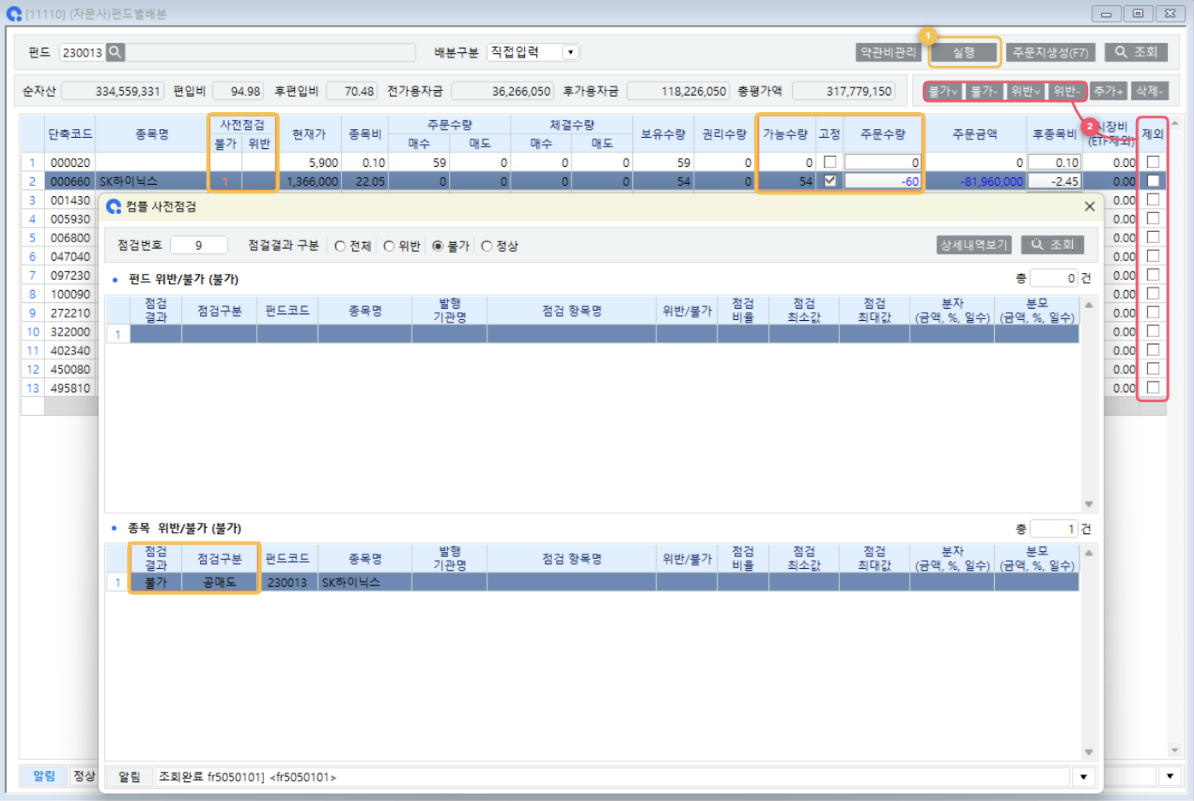1194x801 pixels.
Task: Click the 단축코드 column header
Action: tap(70, 134)
